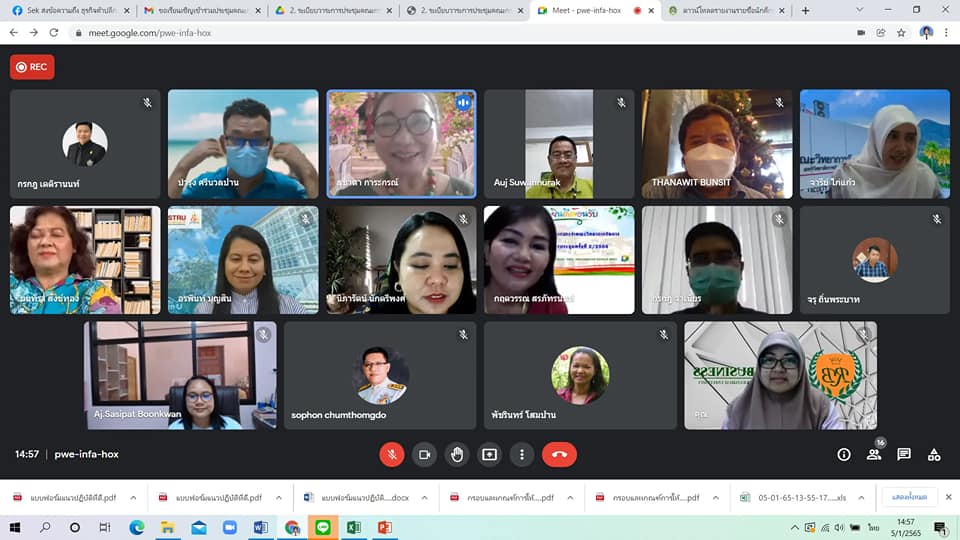
Task: Raise hand using the hand icon
Action: [457, 454]
